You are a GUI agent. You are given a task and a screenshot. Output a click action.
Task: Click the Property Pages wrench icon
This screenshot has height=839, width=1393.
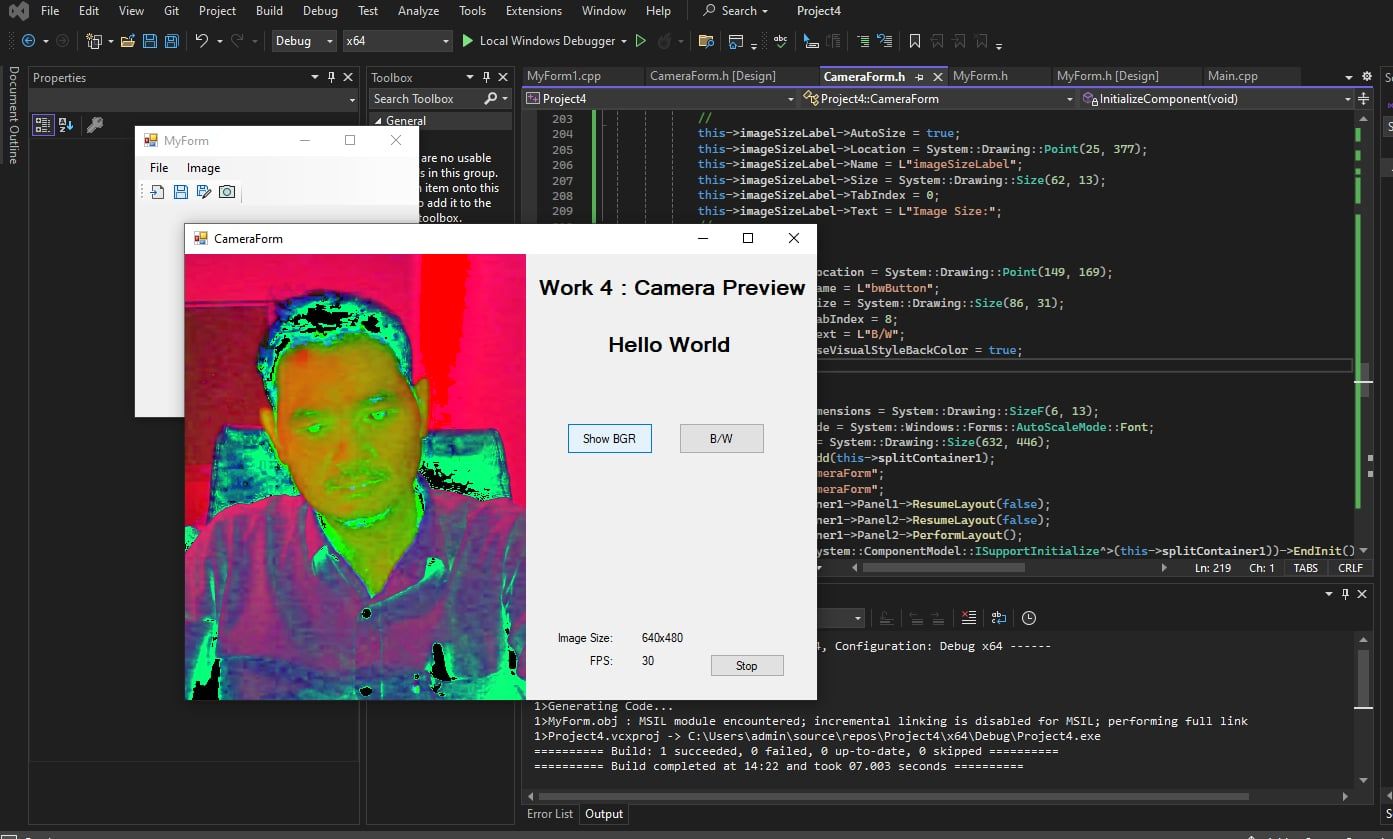coord(95,125)
